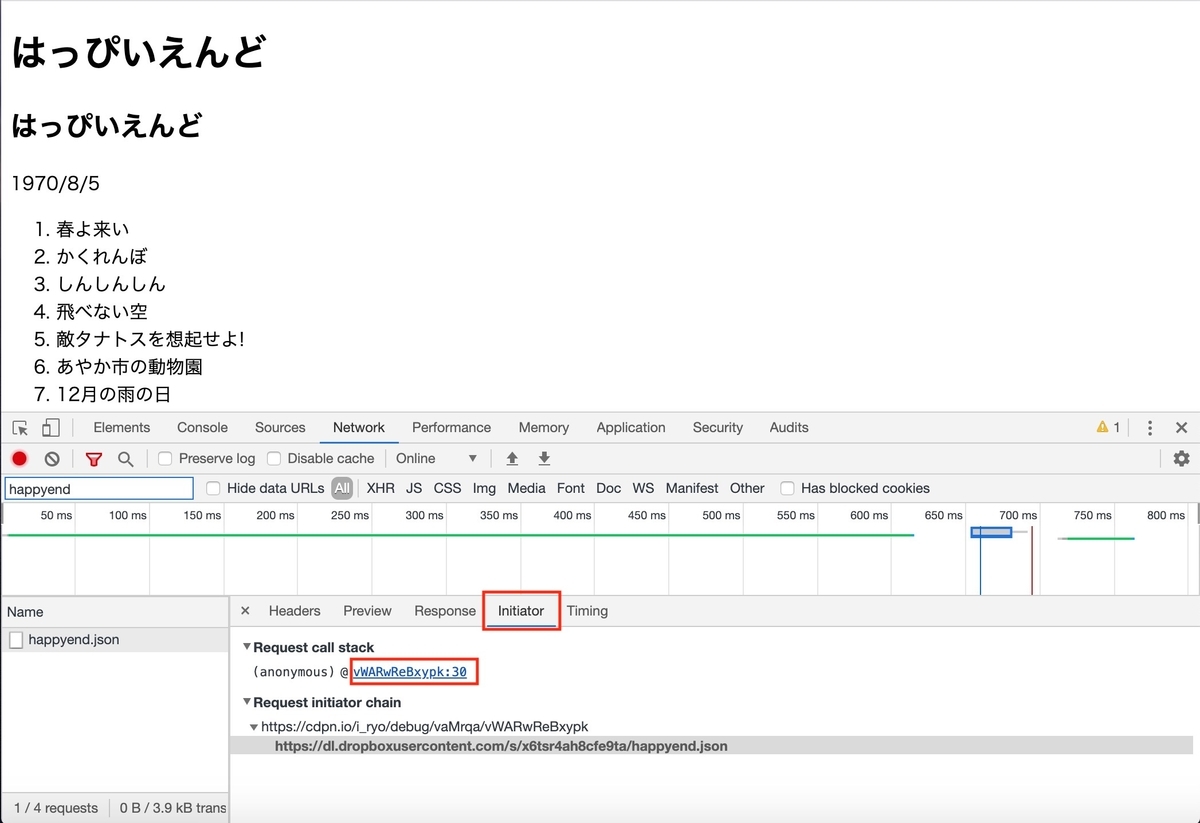This screenshot has width=1200, height=823.
Task: Collapse Request call stack section
Action: click(248, 648)
